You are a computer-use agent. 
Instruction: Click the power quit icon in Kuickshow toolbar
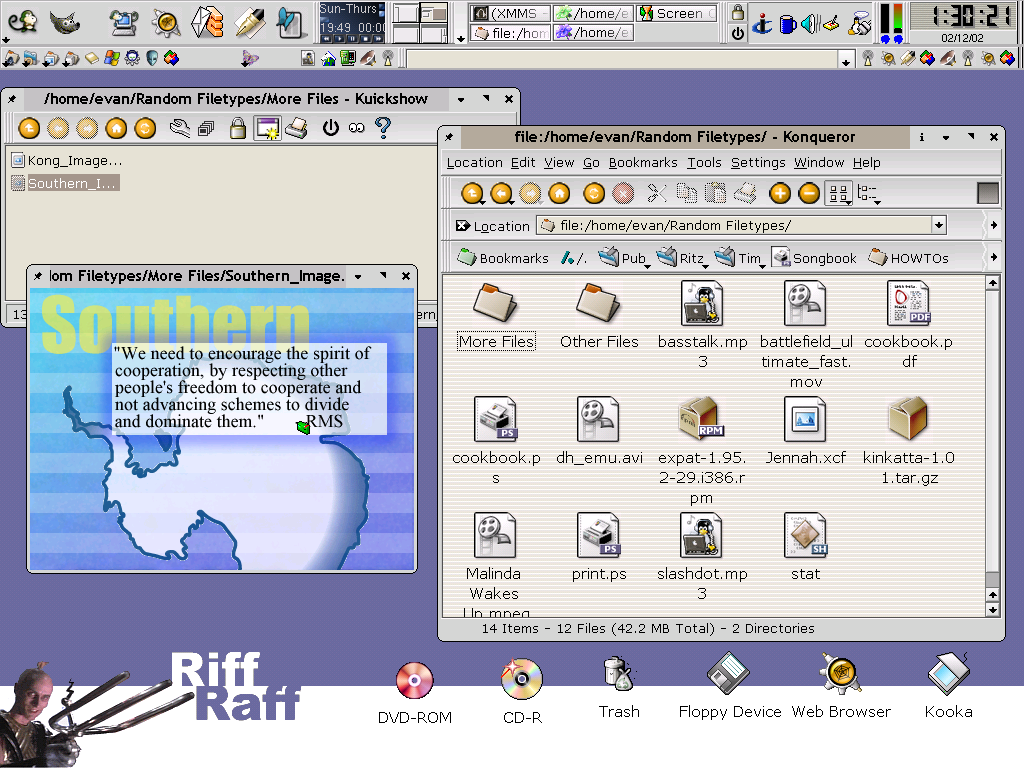[331, 127]
